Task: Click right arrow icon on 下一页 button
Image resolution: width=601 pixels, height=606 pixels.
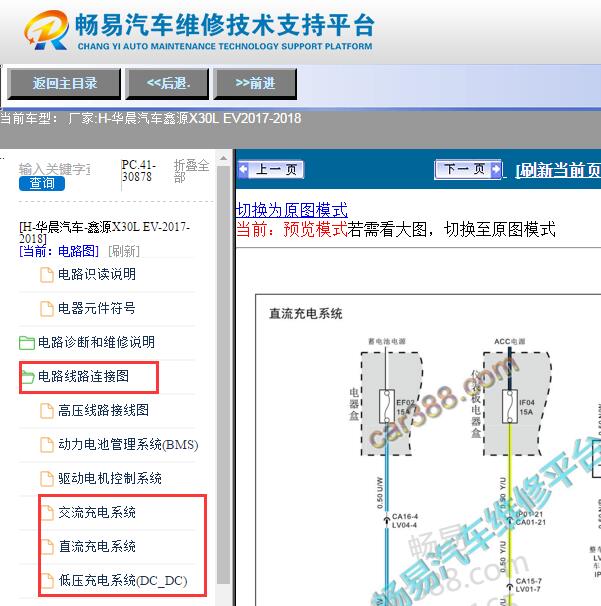Action: (495, 169)
